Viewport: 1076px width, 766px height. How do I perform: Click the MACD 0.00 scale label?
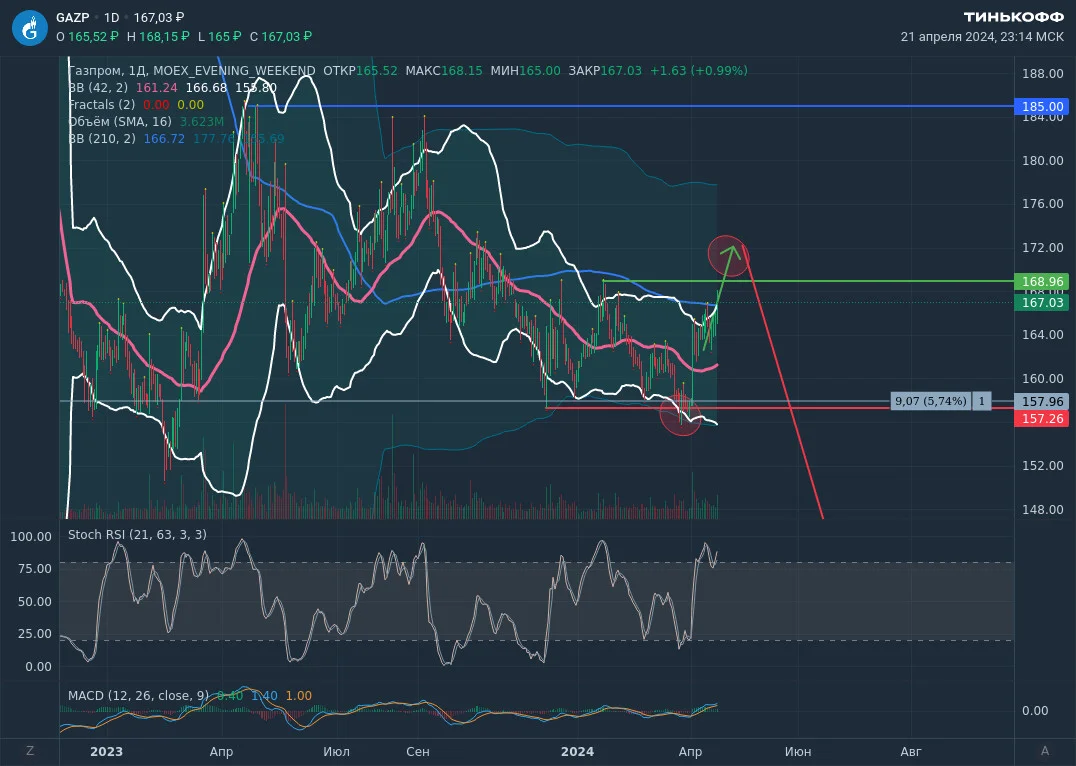click(1035, 710)
